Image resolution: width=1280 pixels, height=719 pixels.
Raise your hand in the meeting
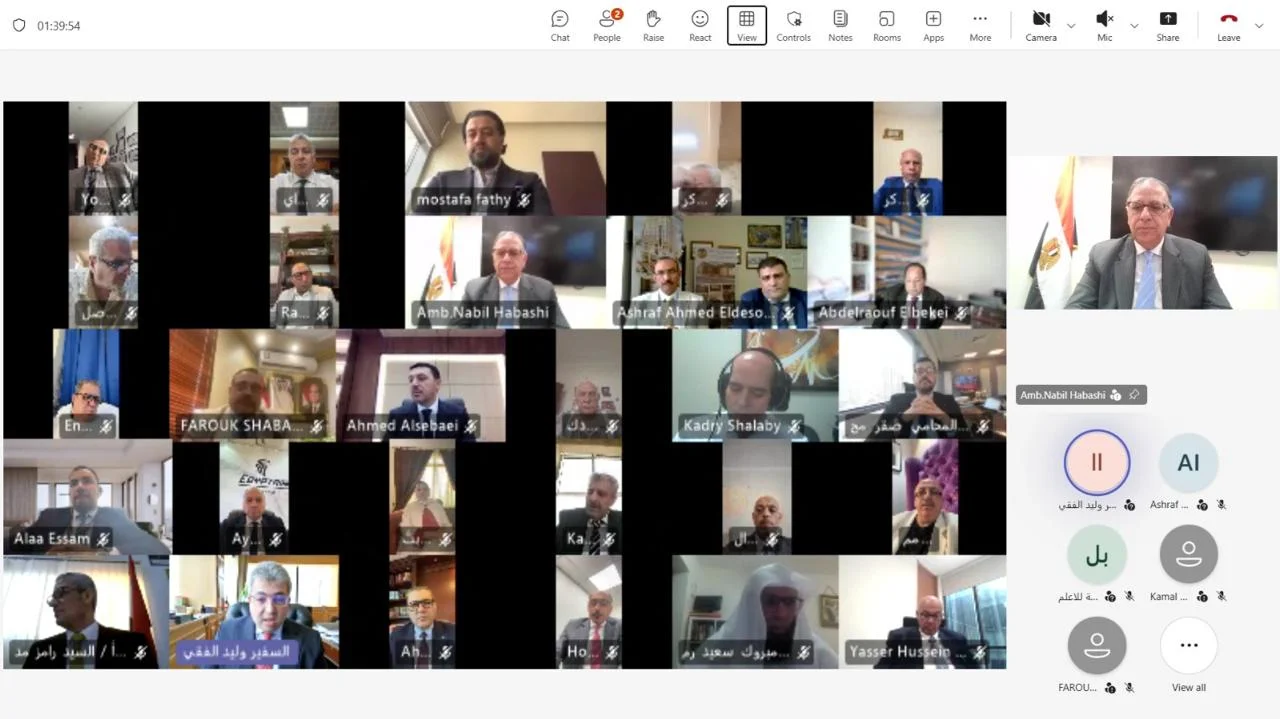tap(653, 25)
